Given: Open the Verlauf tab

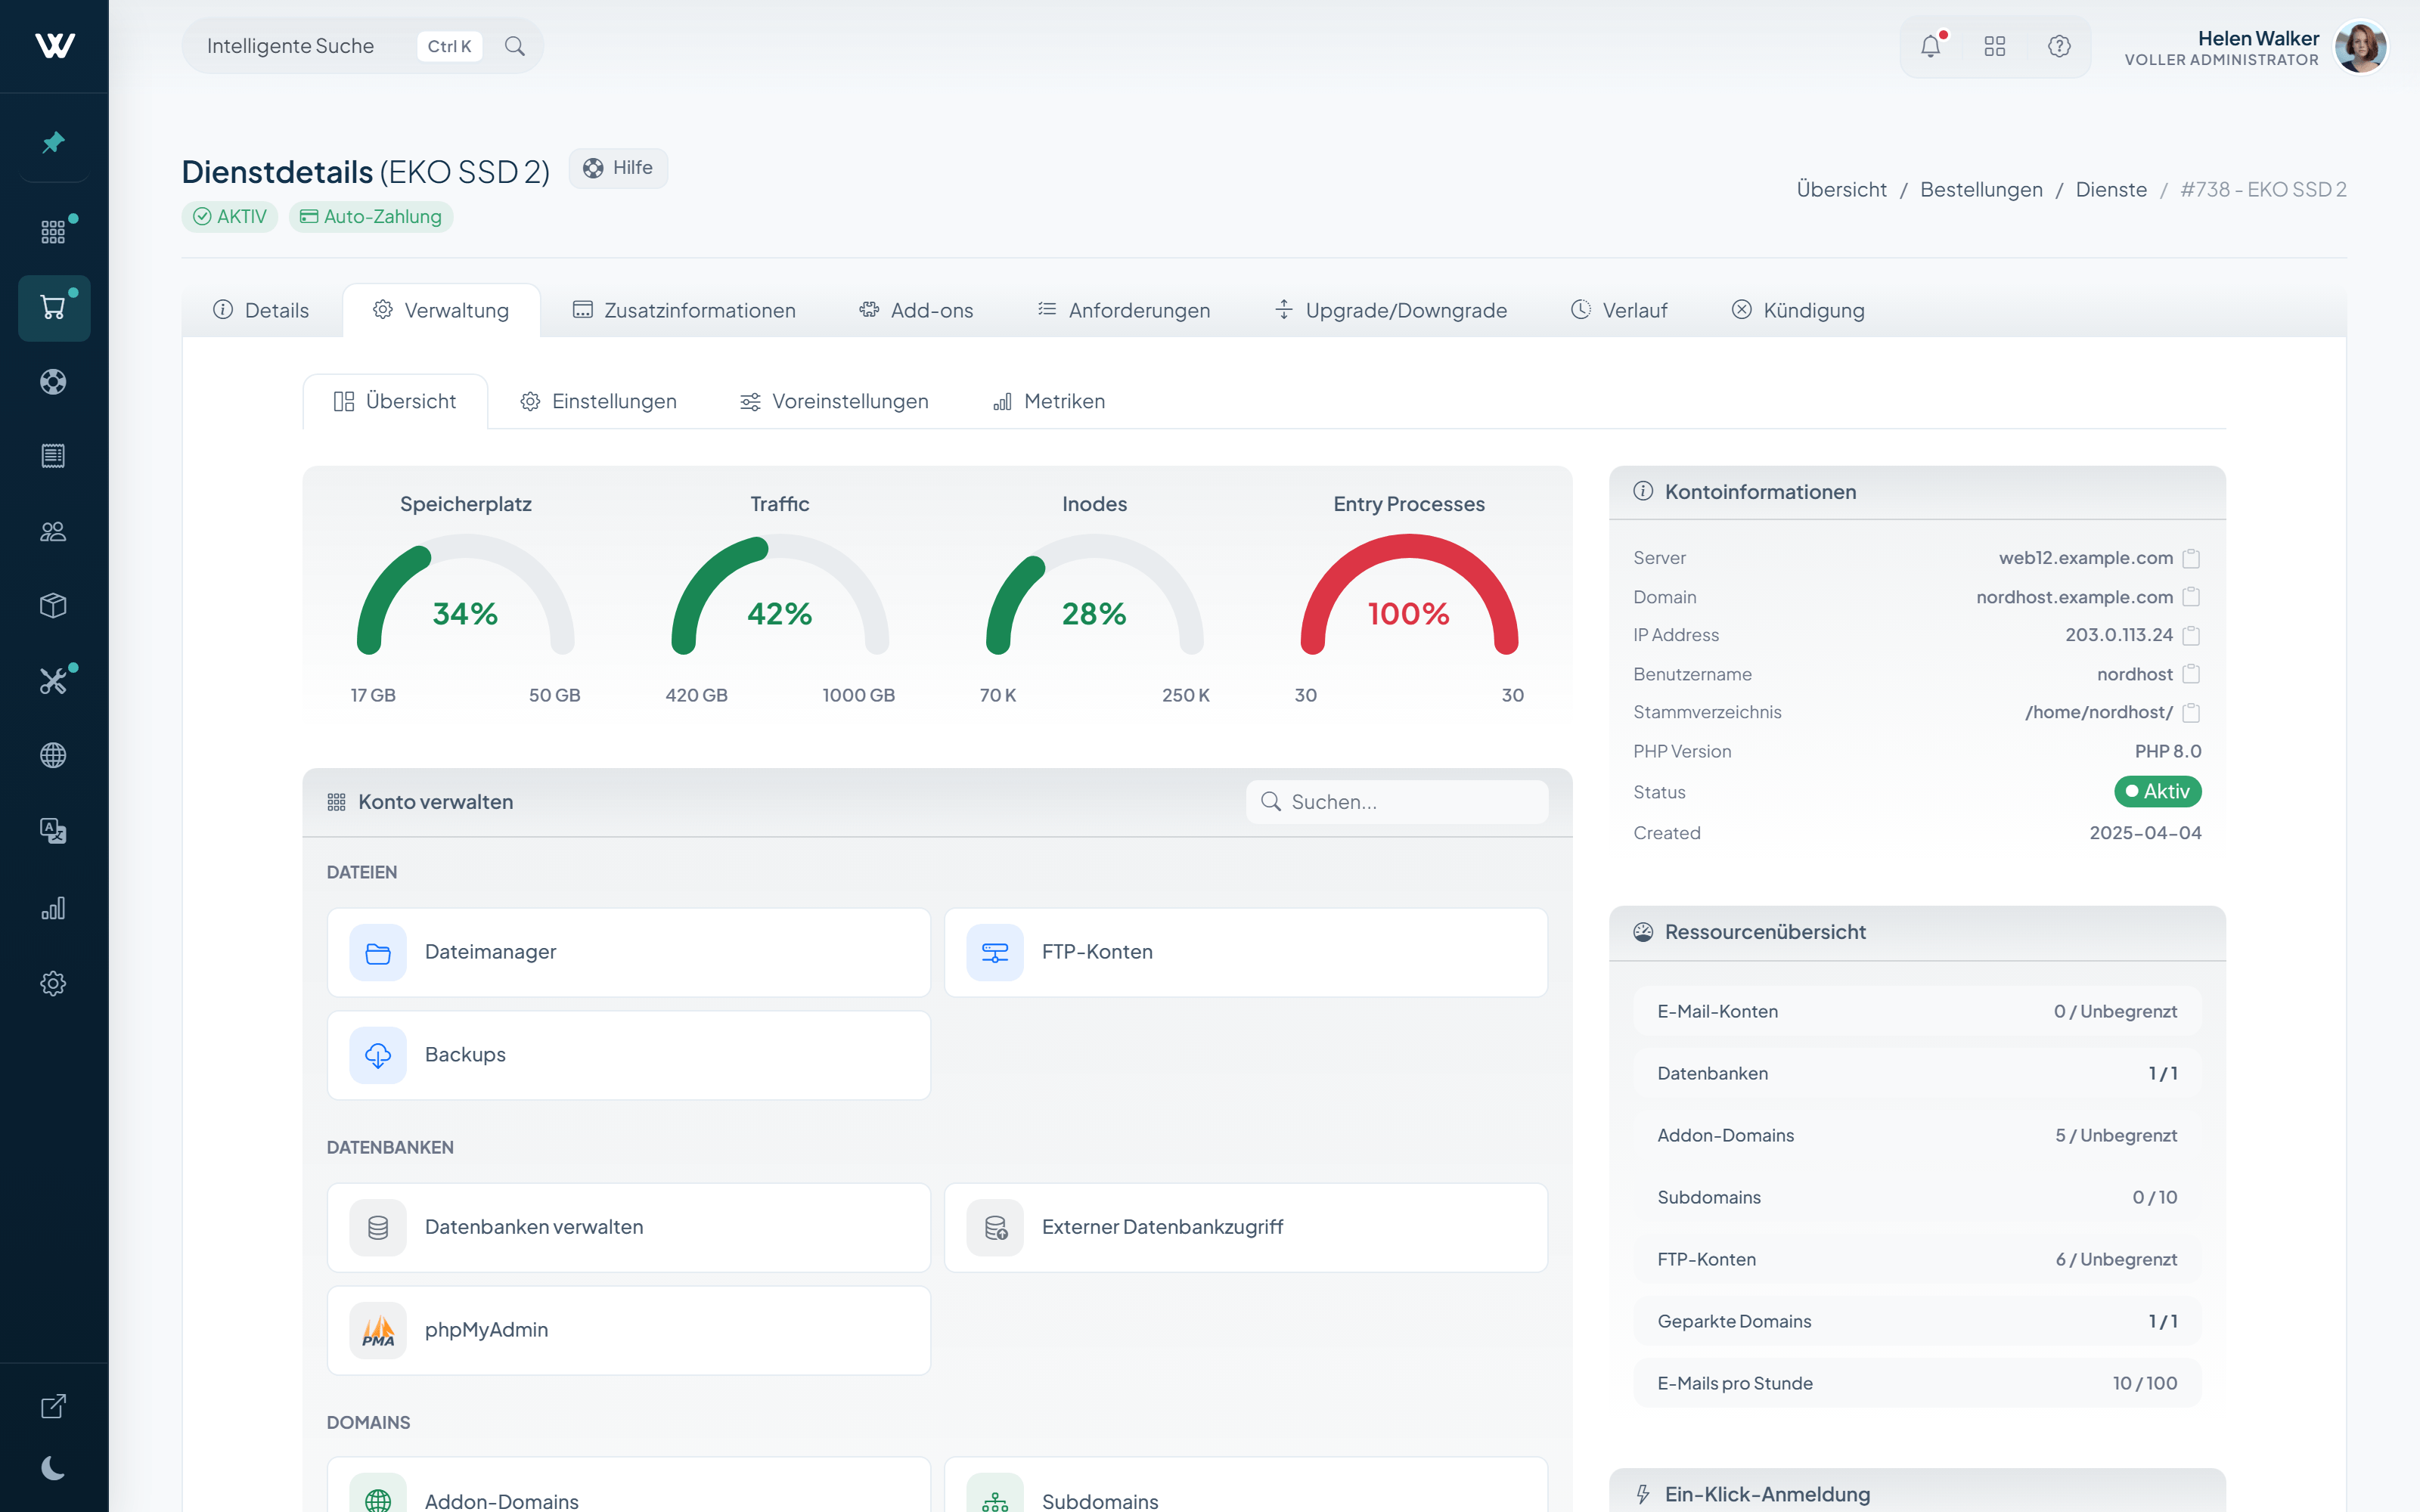Looking at the screenshot, I should tap(1619, 310).
